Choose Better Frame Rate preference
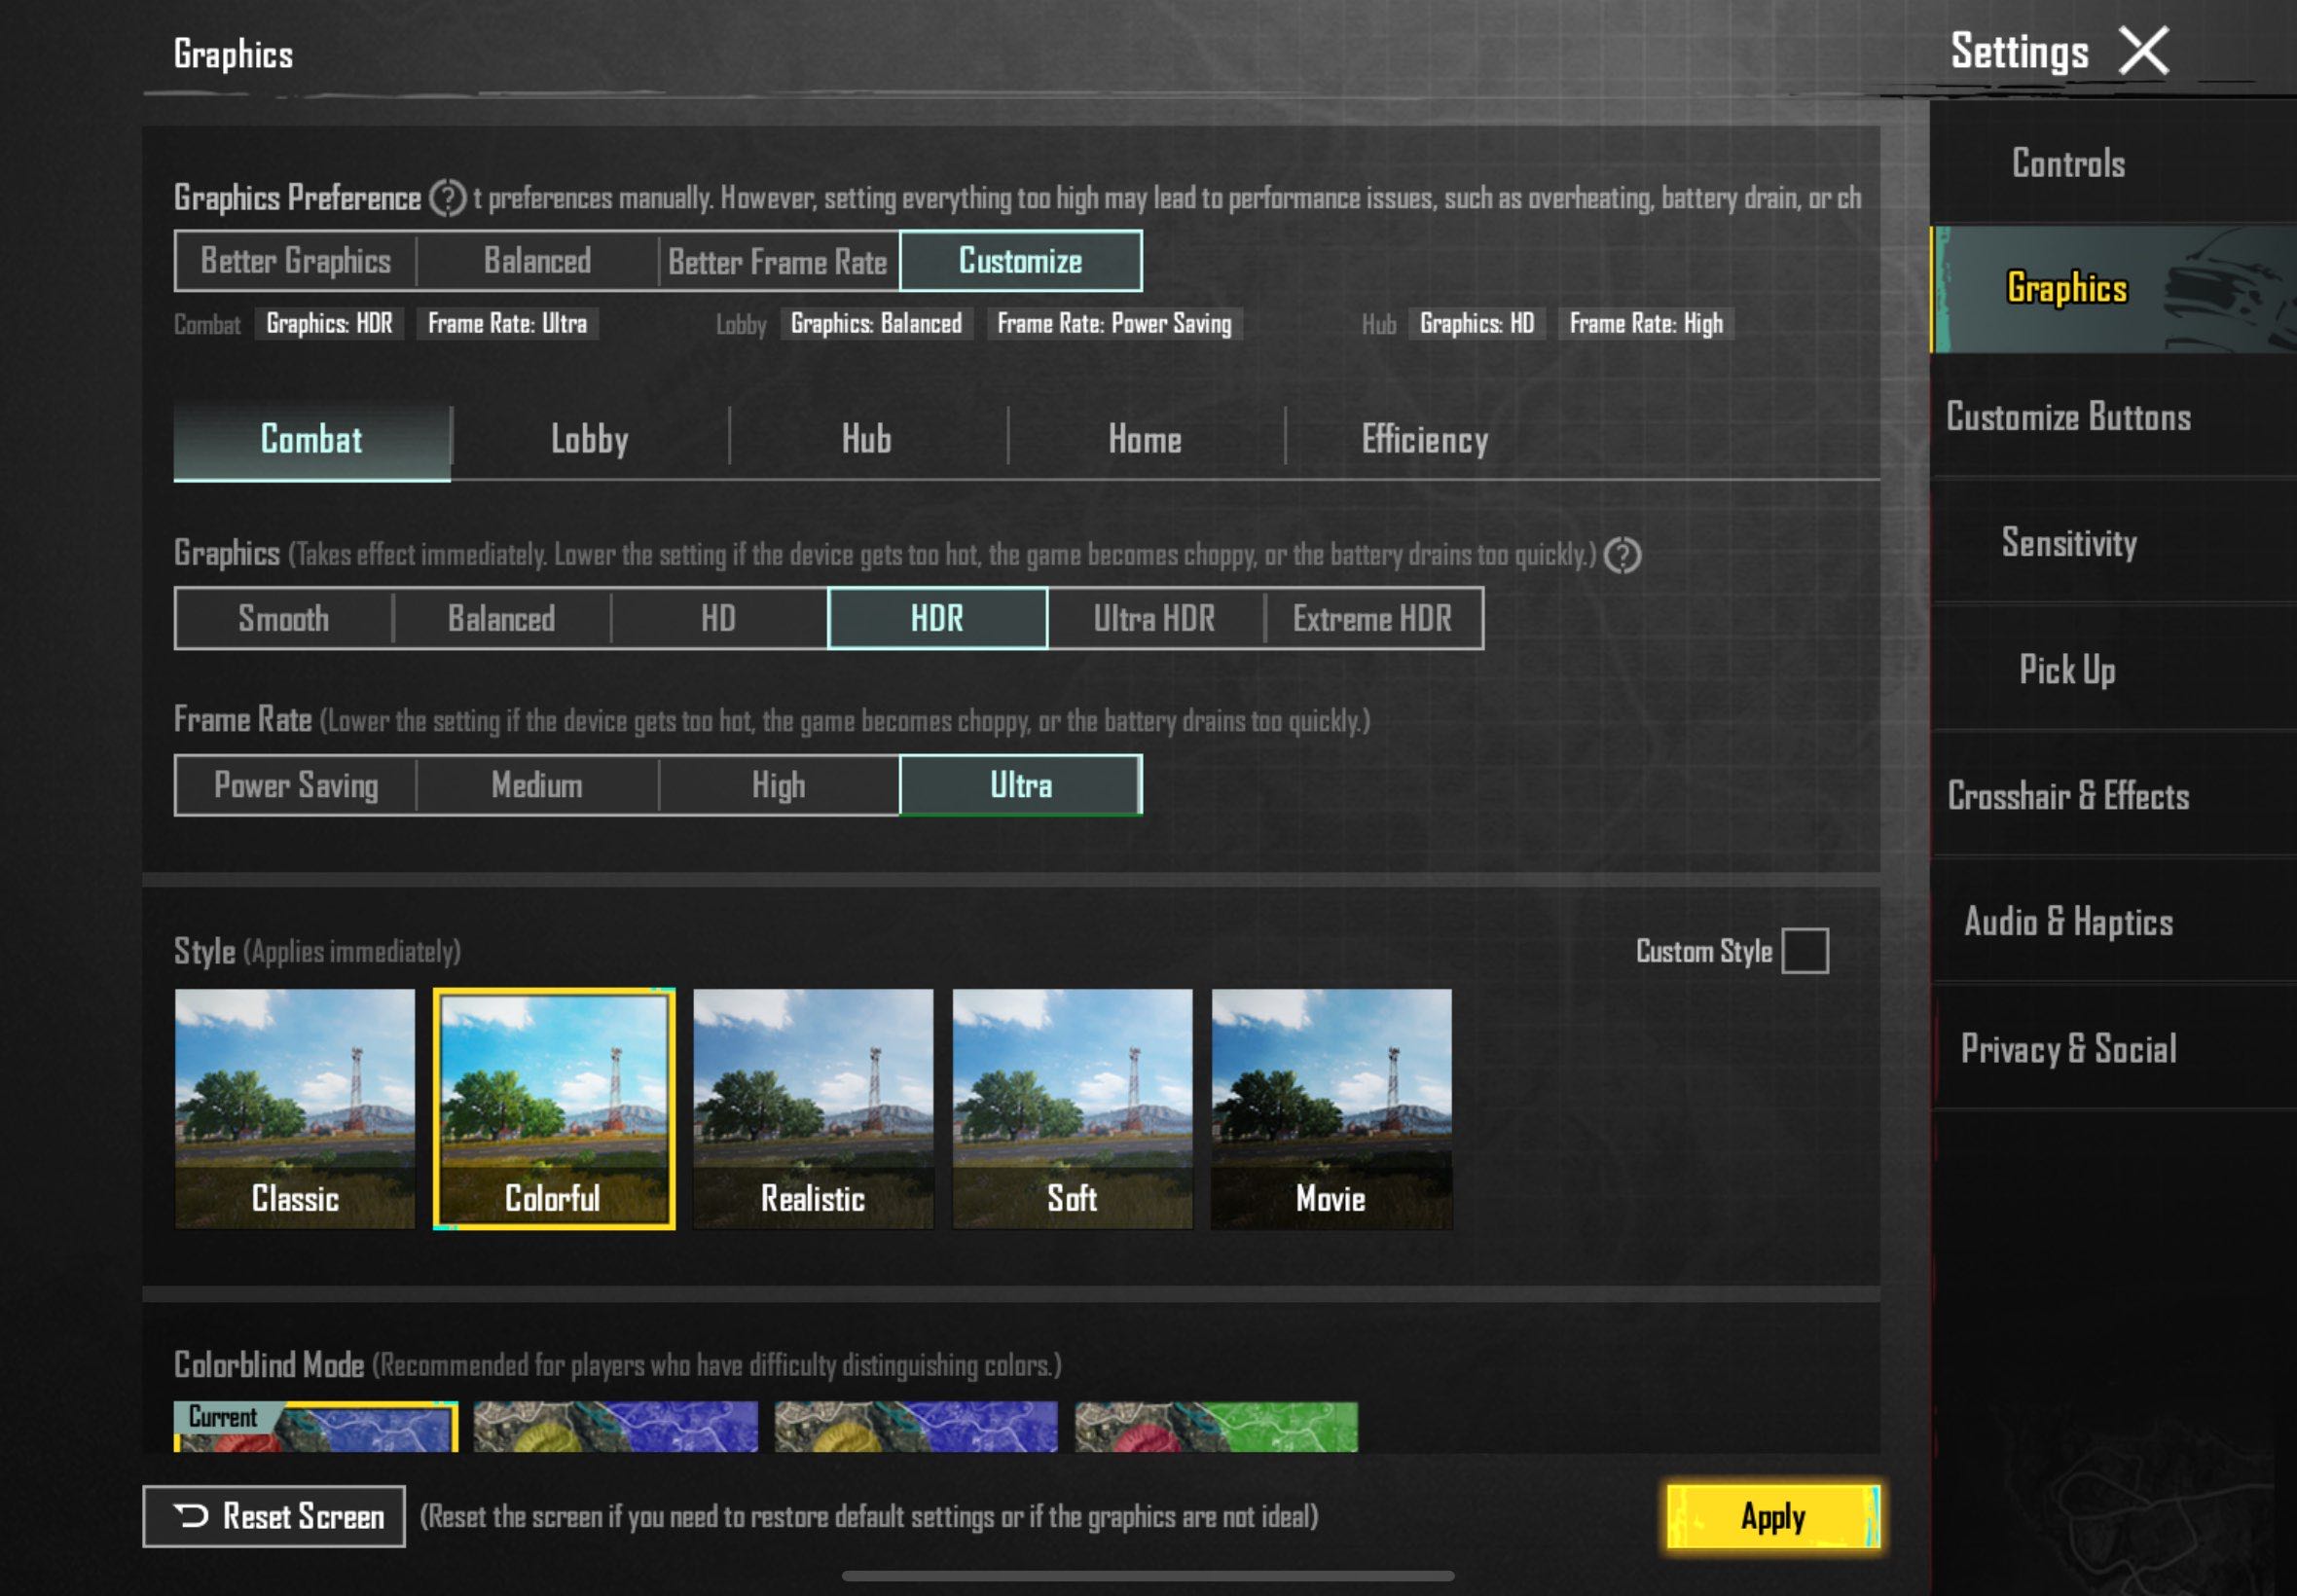This screenshot has width=2297, height=1596. tap(778, 261)
